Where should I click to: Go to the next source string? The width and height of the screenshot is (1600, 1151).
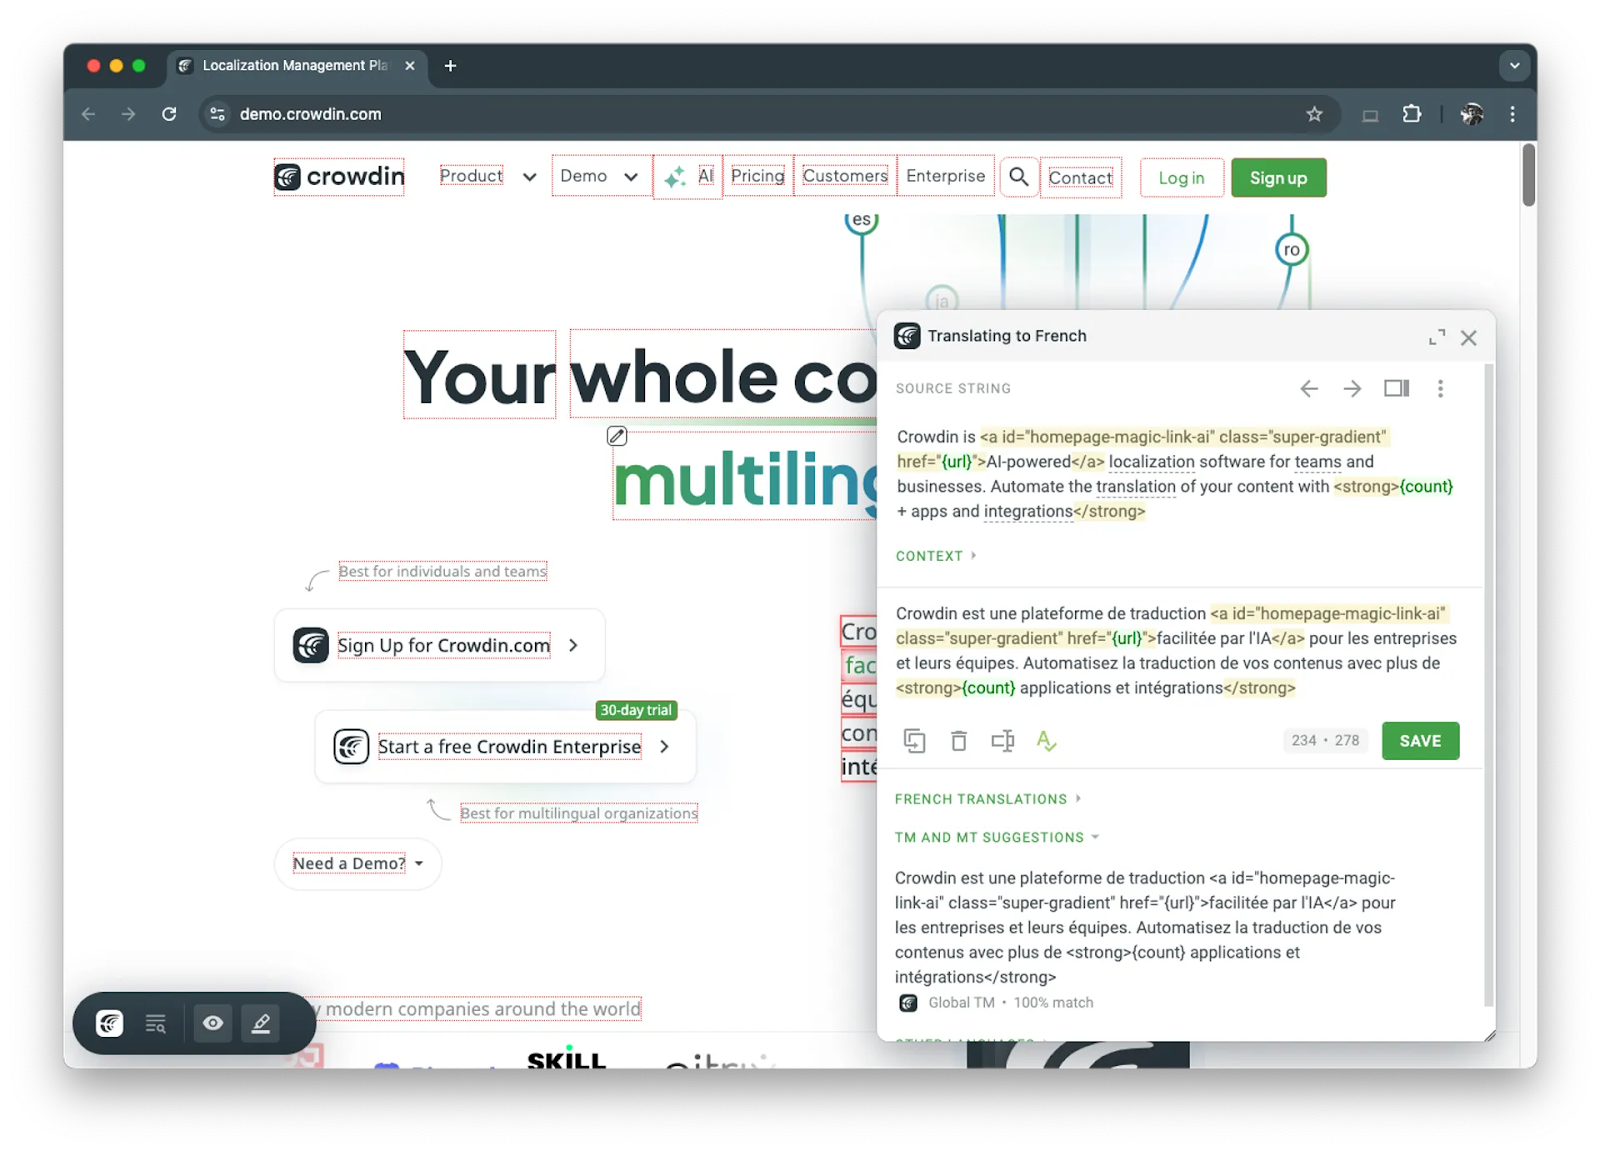pos(1352,388)
